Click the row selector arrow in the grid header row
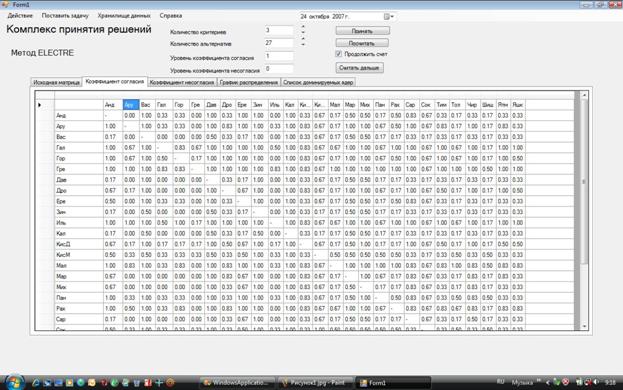The width and height of the screenshot is (623, 390). click(x=40, y=105)
